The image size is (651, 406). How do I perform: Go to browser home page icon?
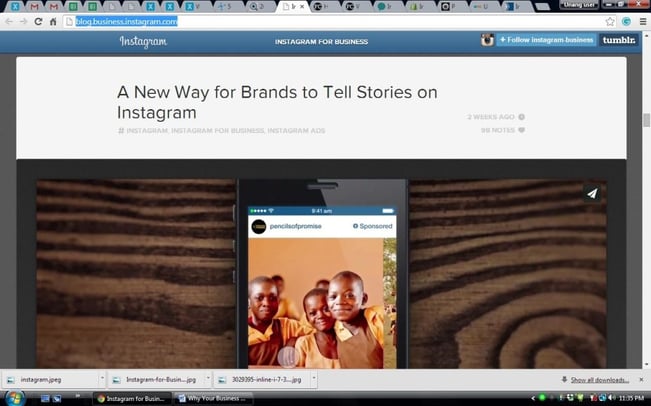coord(53,21)
